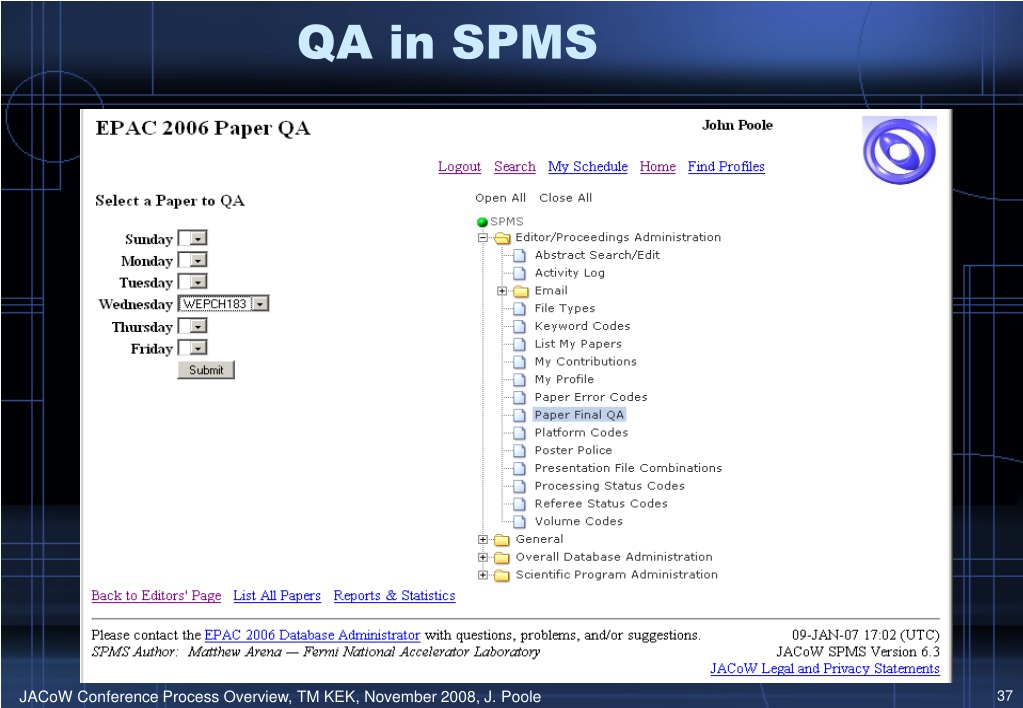Open the Tuesday paper dropdown
Viewport: 1023px width, 708px height.
(193, 282)
